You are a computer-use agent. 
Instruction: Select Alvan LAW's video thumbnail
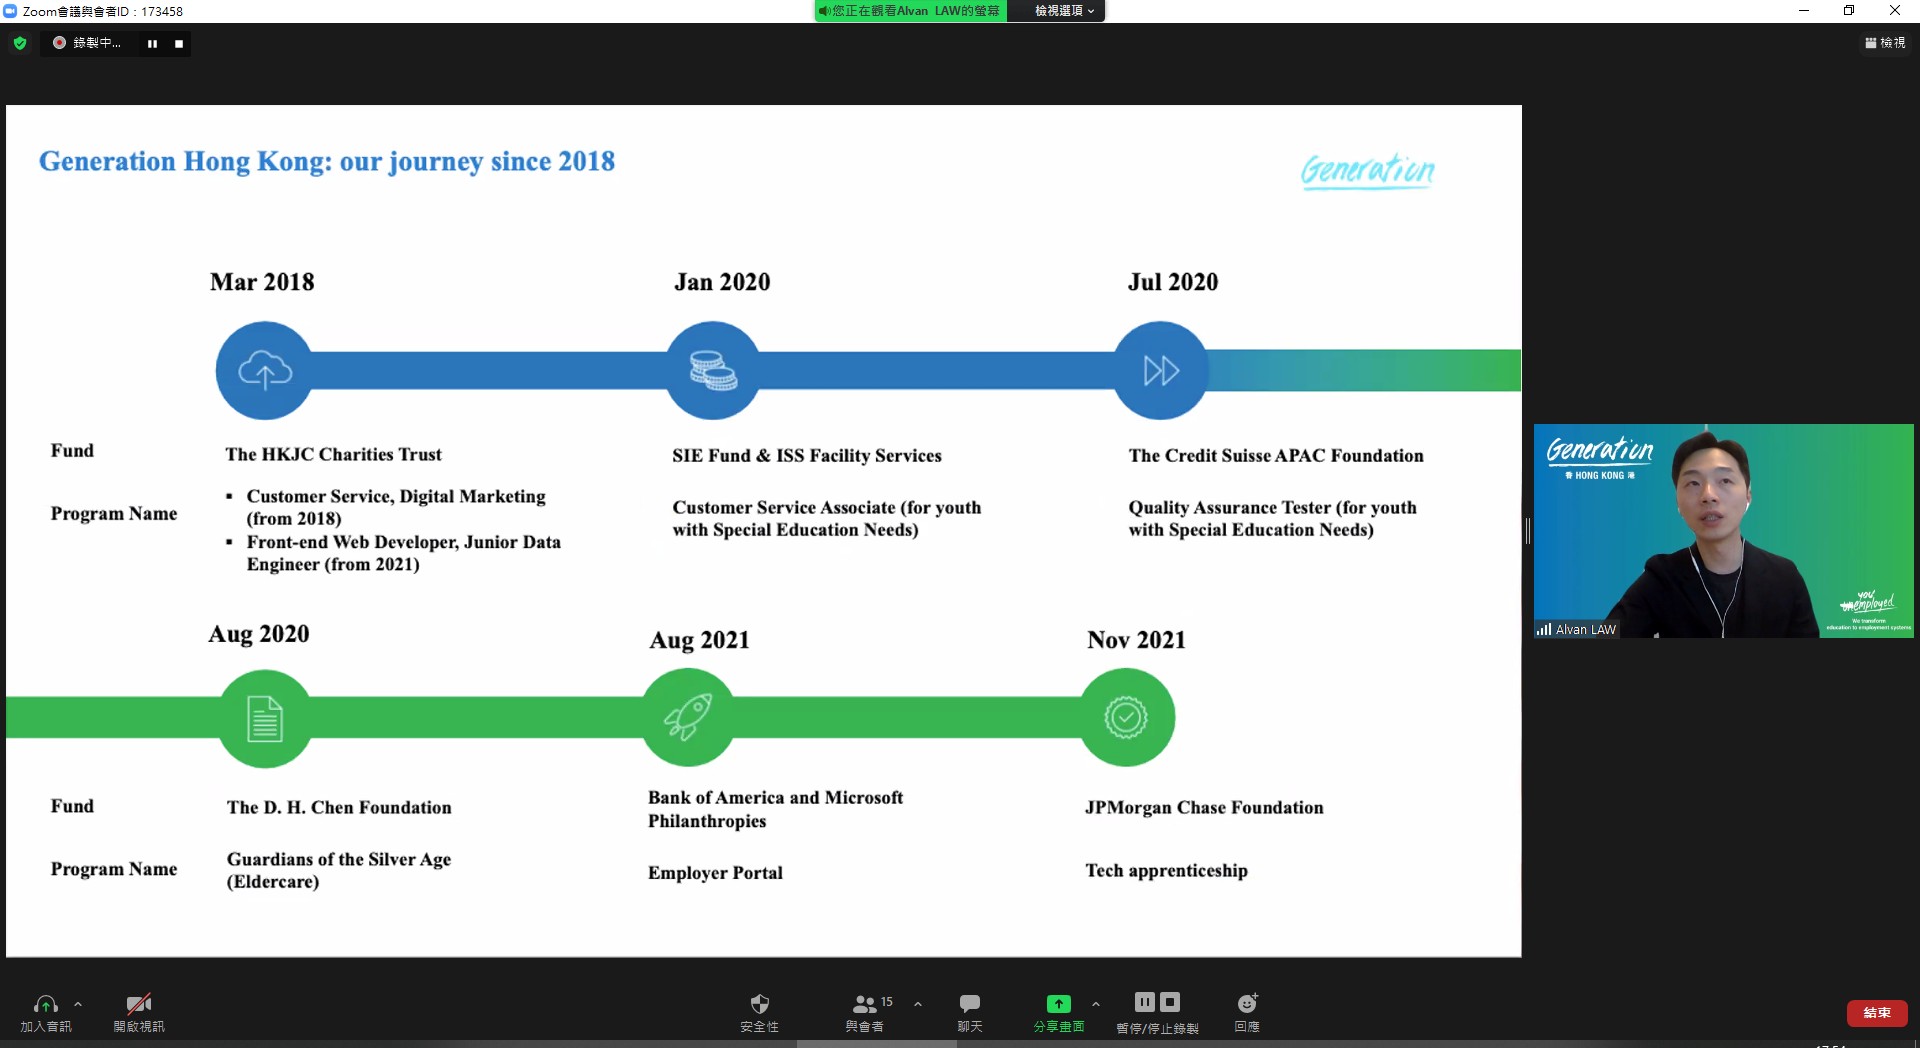pos(1723,531)
